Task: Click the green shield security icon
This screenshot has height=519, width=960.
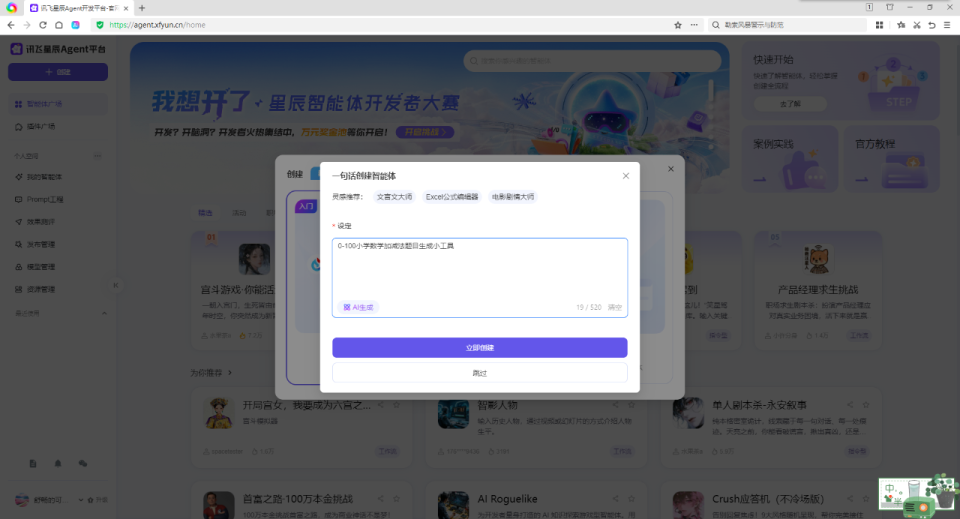Action: (x=100, y=25)
